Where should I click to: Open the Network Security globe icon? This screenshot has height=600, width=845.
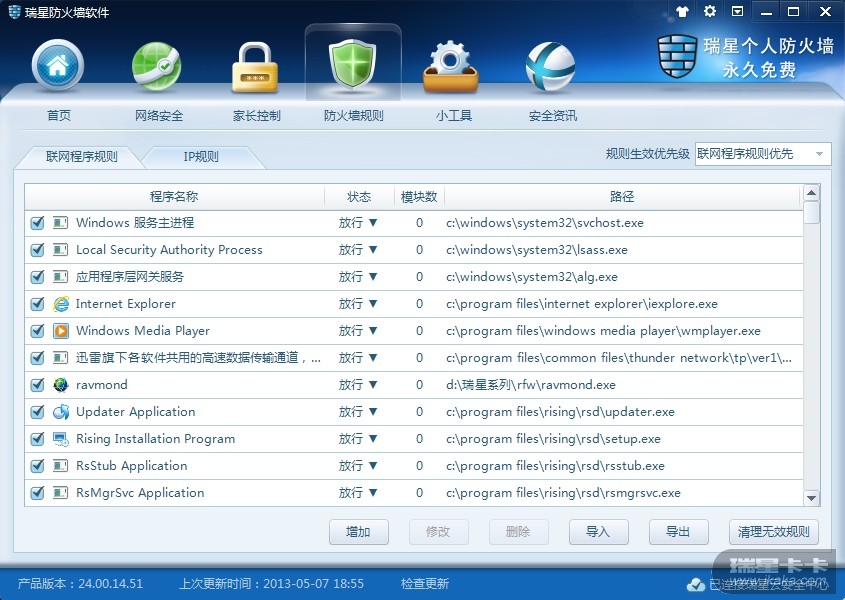(x=157, y=66)
